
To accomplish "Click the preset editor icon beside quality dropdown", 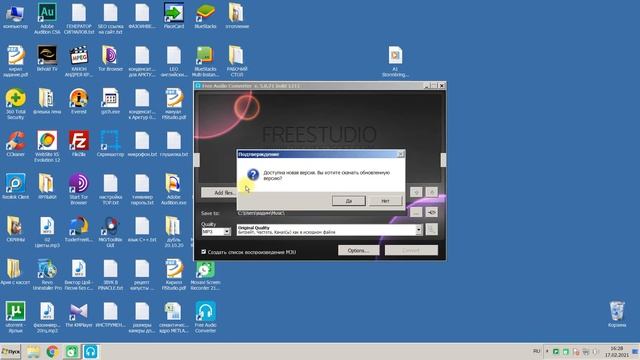I will point(432,229).
